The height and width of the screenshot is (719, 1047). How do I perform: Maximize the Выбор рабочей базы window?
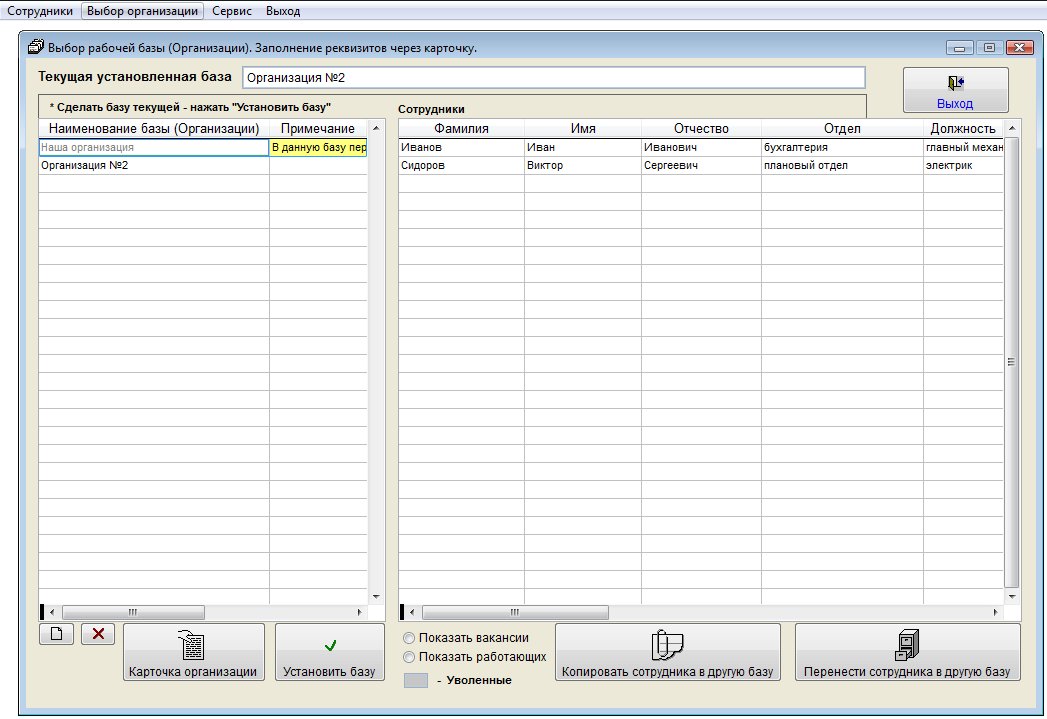990,48
